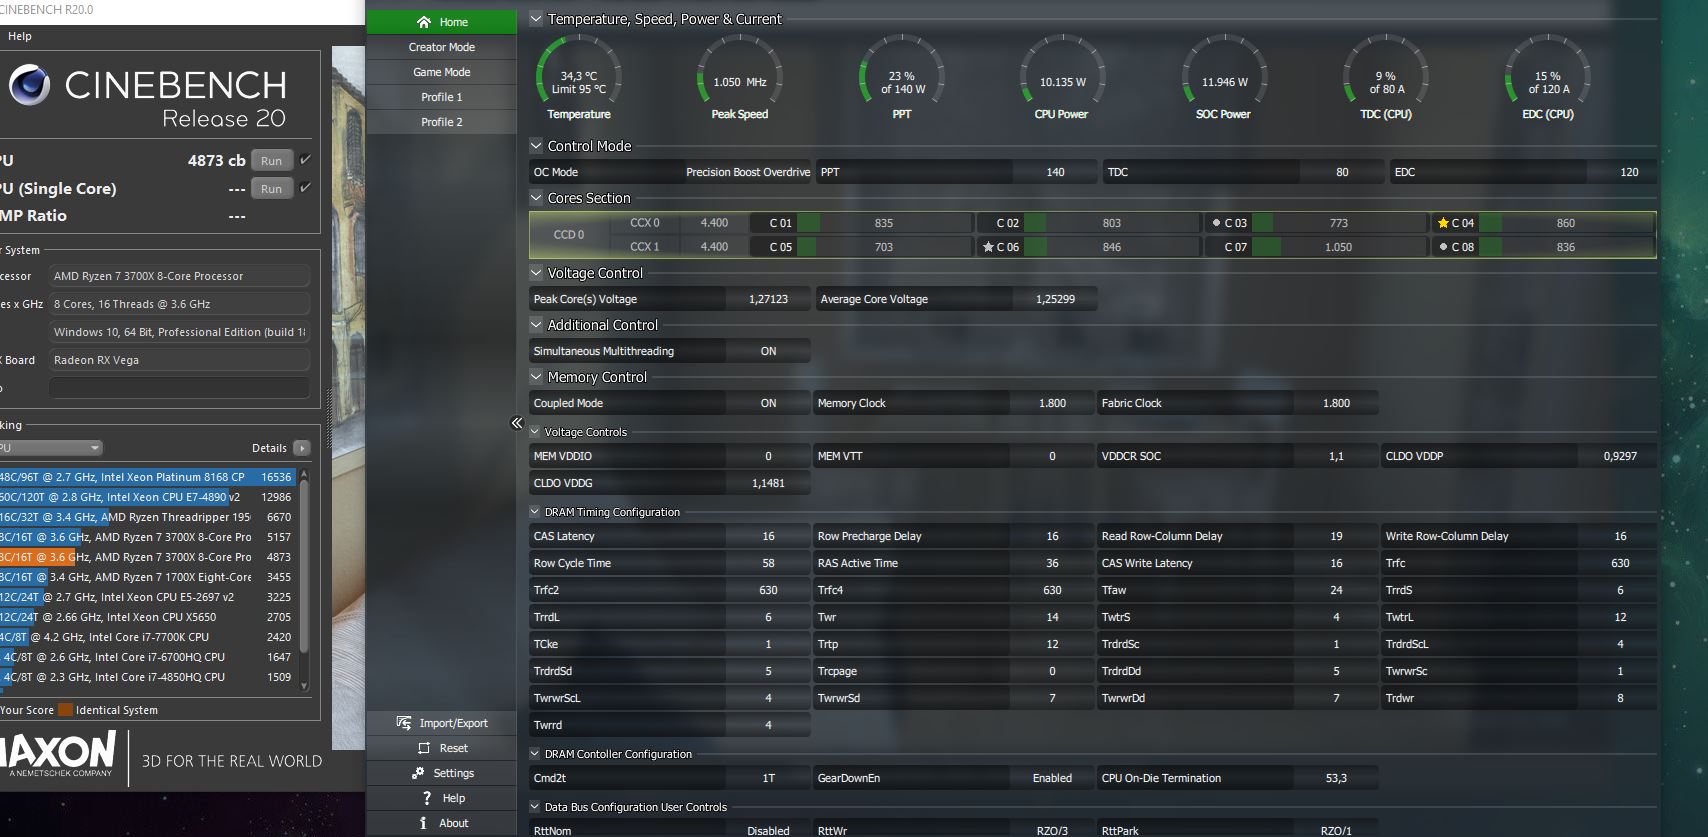Image resolution: width=1708 pixels, height=837 pixels.
Task: Open Settings gear icon
Action: pyautogui.click(x=418, y=773)
